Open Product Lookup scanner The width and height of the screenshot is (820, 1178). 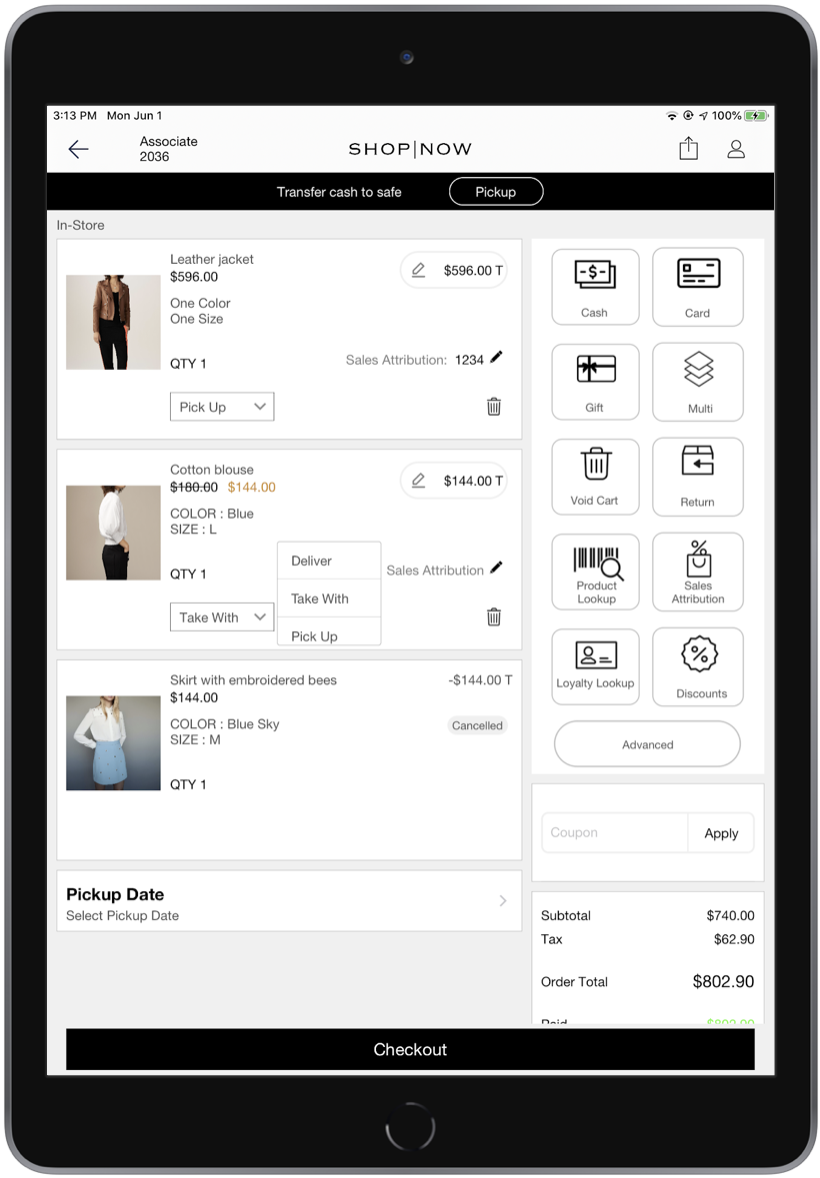click(595, 572)
